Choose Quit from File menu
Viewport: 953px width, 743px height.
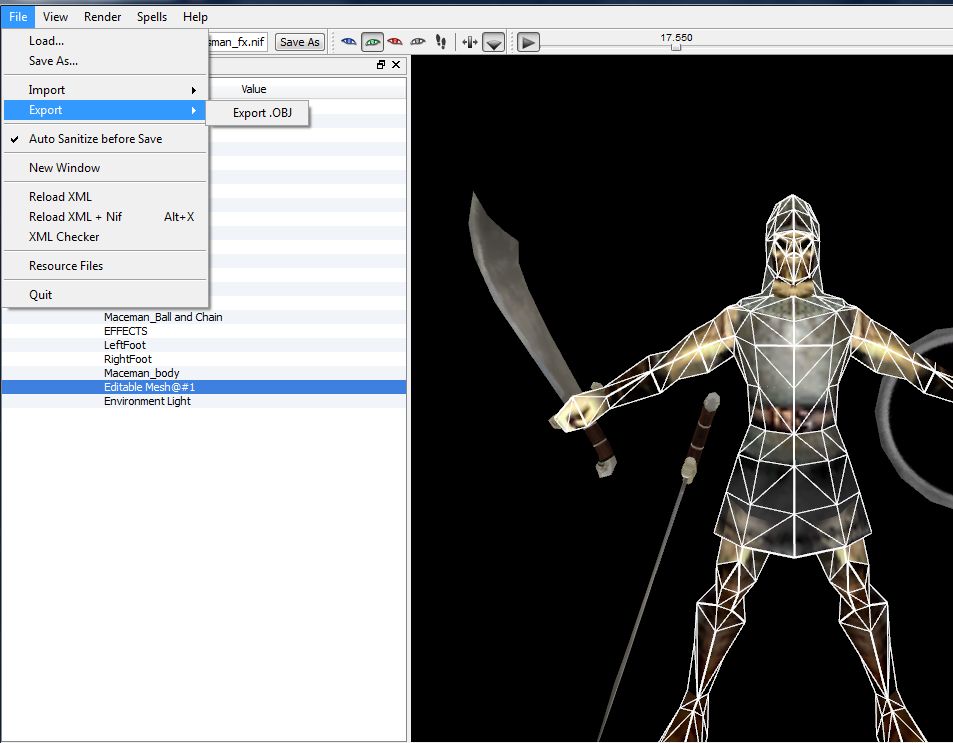coord(106,295)
